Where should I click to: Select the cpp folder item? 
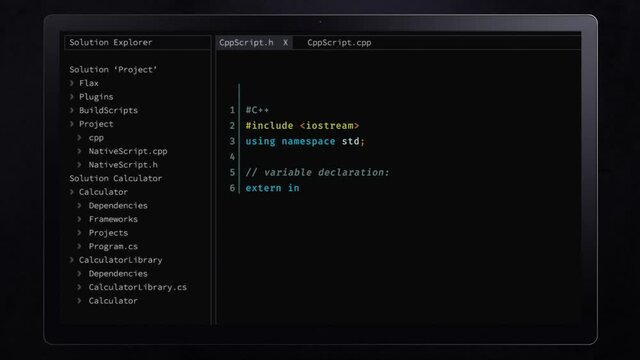[96, 138]
